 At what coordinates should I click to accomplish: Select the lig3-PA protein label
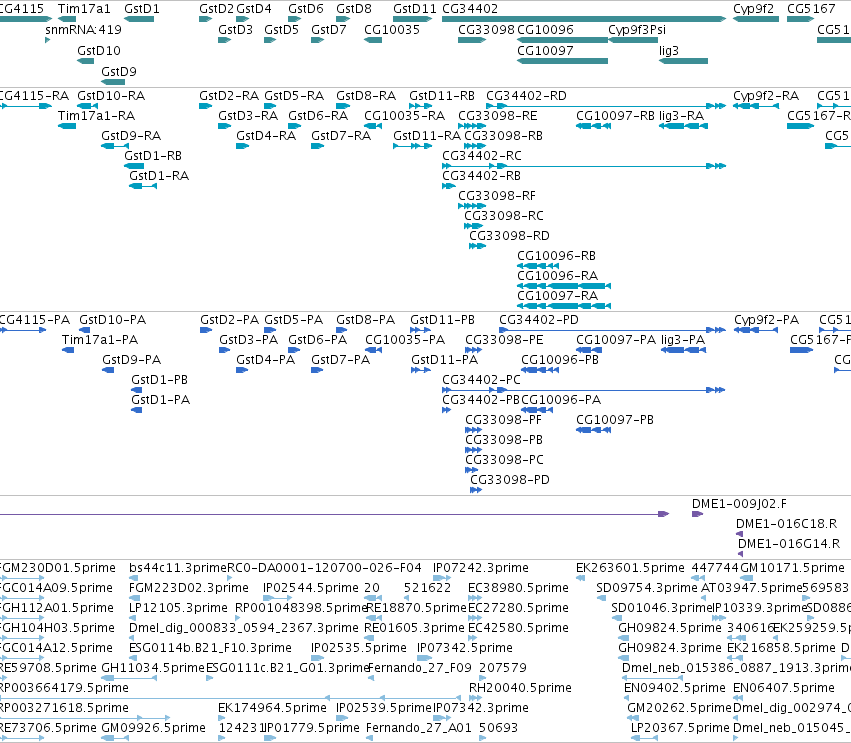coord(683,340)
